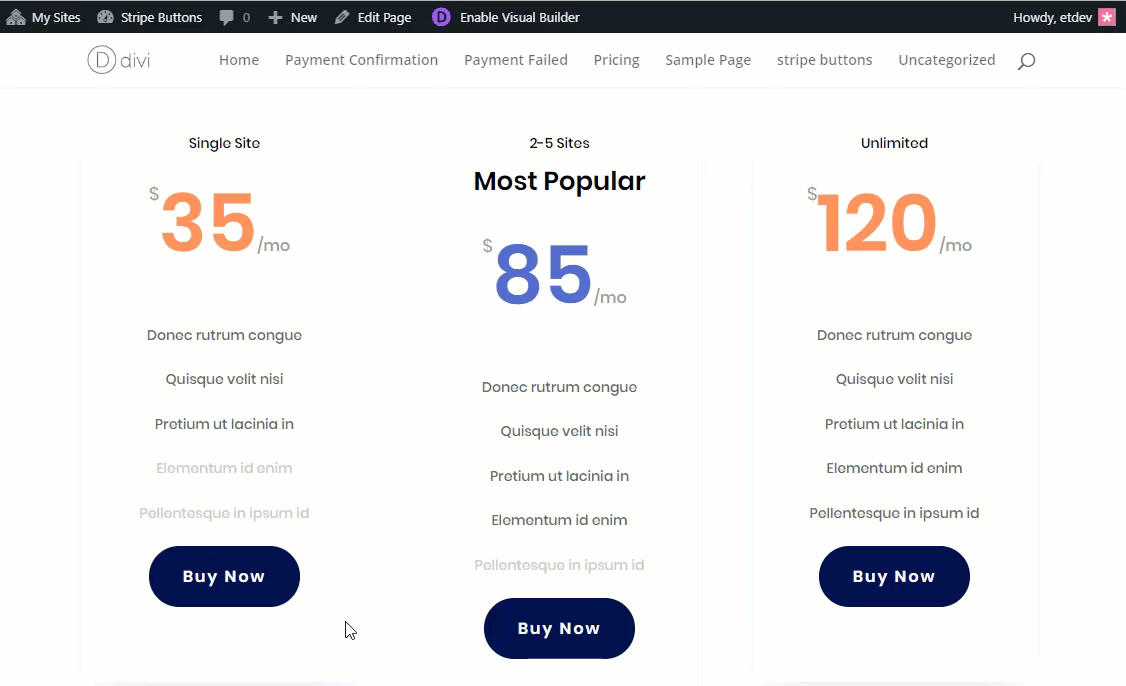Viewport: 1126px width, 686px height.
Task: Navigate to Payment Failed page
Action: click(516, 60)
